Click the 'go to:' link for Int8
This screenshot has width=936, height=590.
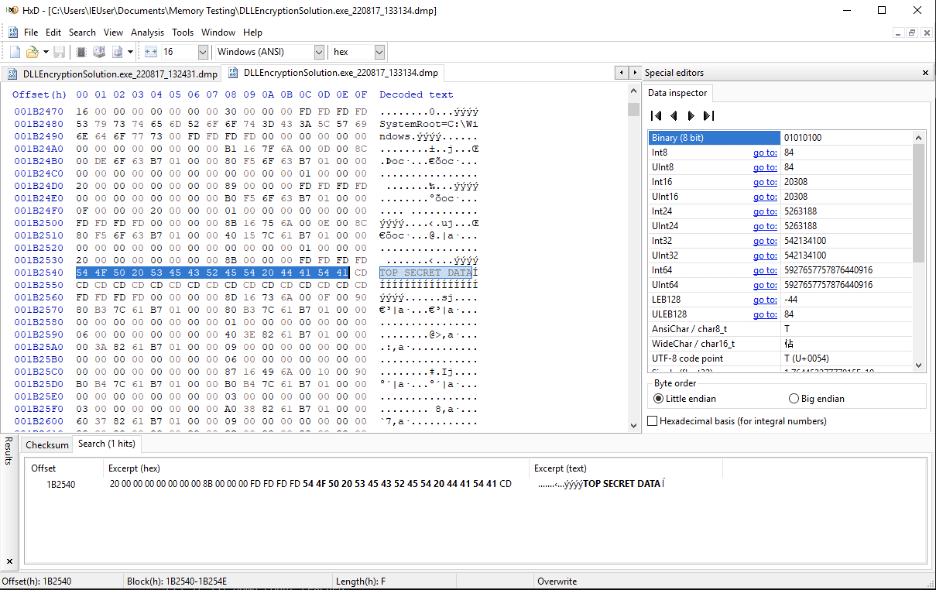[x=765, y=153]
